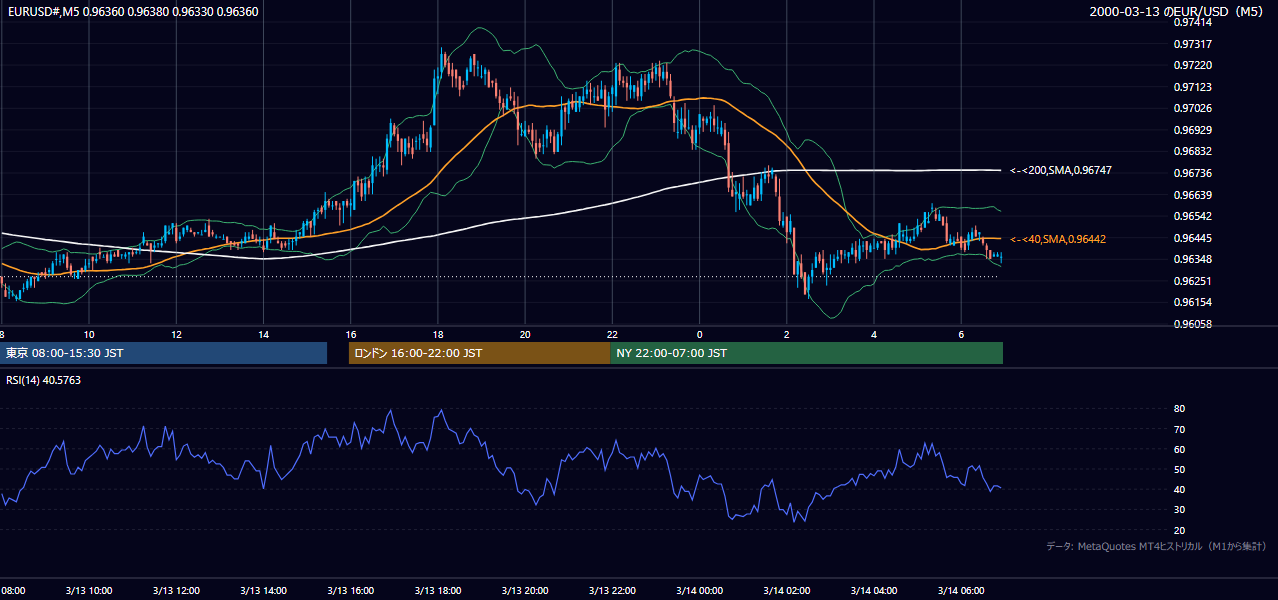This screenshot has height=600, width=1278.
Task: Select the 40 SMA 0.96442 label
Action: pyautogui.click(x=1058, y=239)
